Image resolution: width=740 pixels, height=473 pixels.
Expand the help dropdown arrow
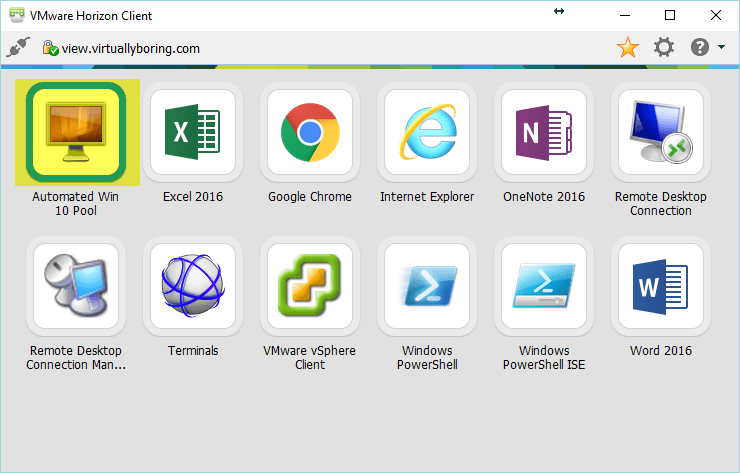(x=721, y=47)
